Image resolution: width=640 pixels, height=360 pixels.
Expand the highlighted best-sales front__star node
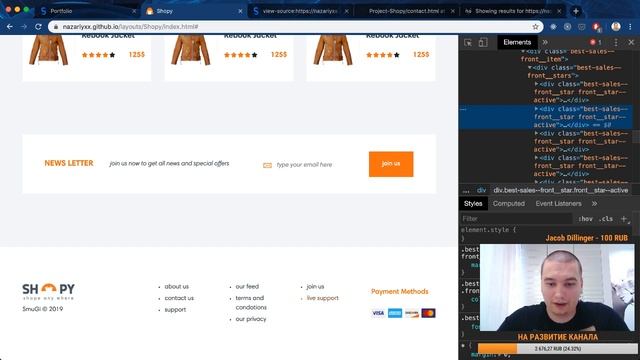click(x=536, y=109)
